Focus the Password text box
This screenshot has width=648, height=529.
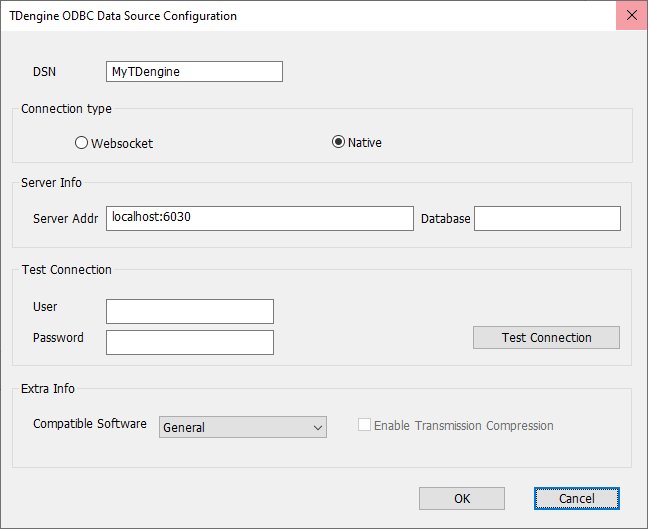190,343
